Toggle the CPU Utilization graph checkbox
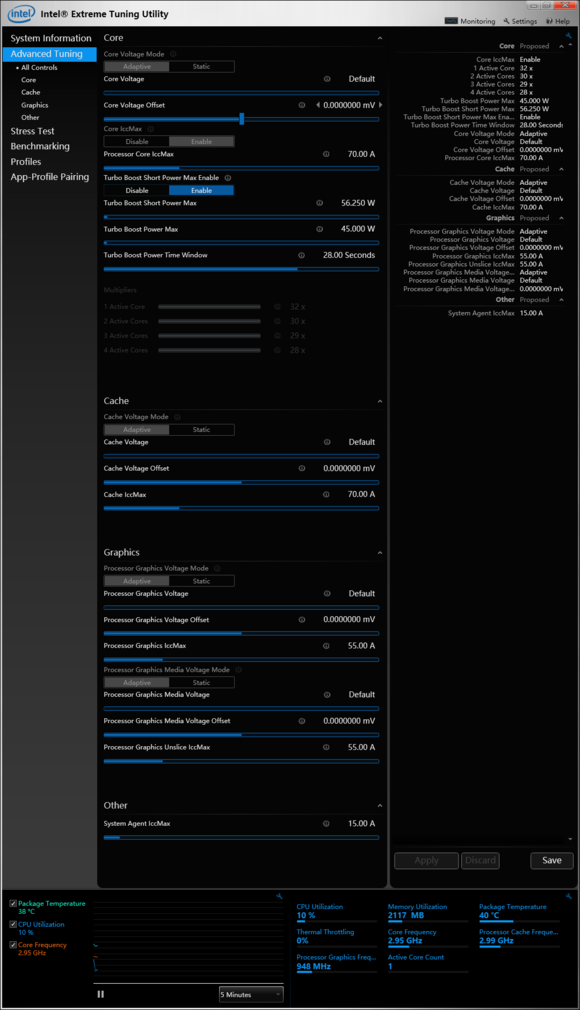The image size is (580, 1010). (13, 924)
